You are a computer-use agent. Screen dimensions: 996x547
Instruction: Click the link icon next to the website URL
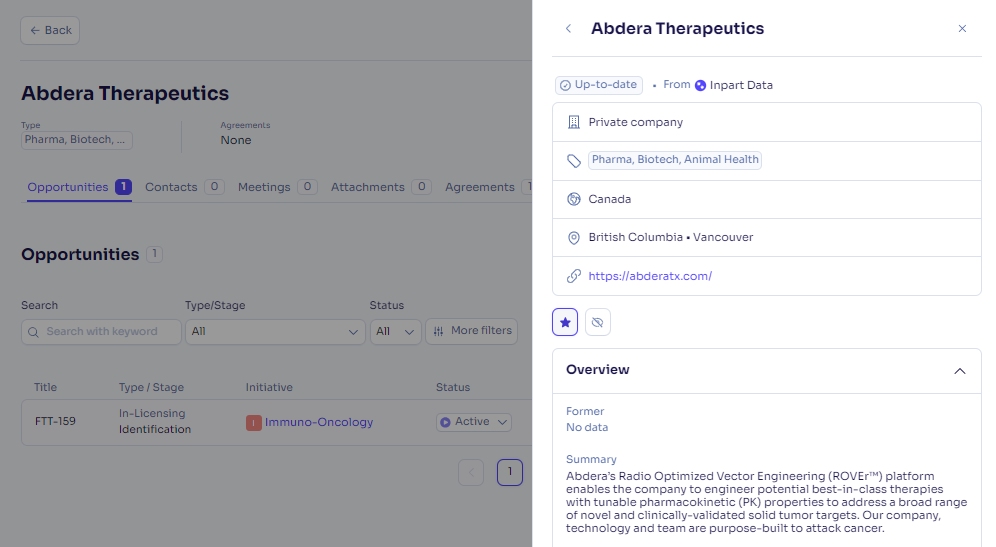coord(574,276)
